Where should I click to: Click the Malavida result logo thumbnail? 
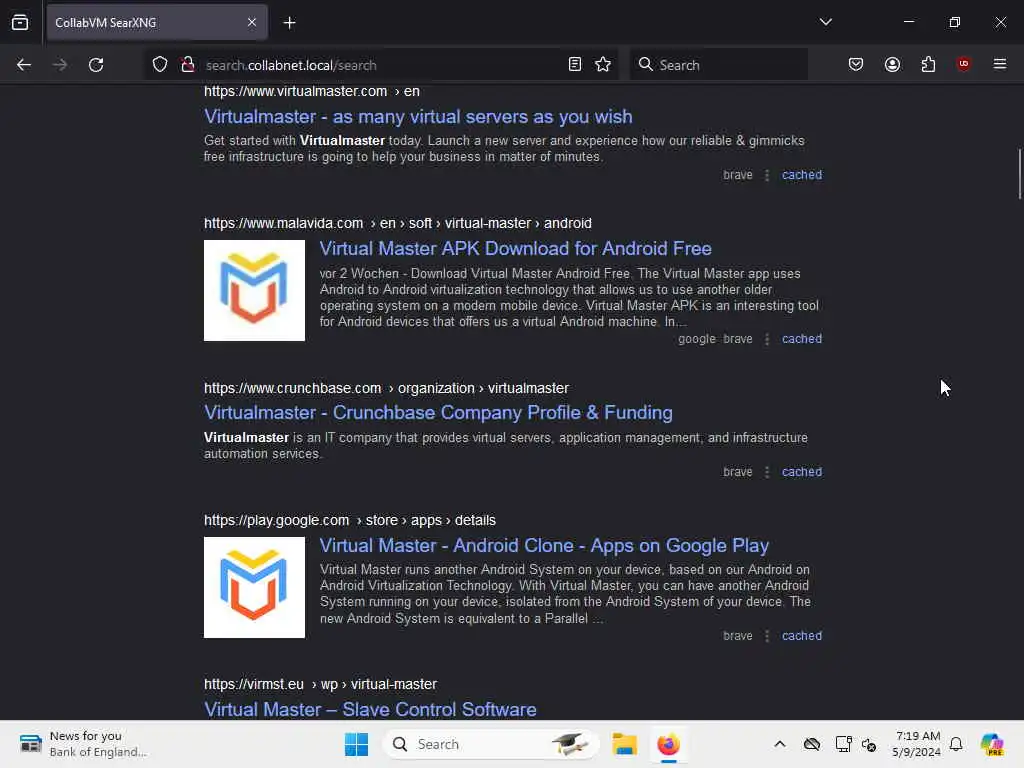coord(254,290)
